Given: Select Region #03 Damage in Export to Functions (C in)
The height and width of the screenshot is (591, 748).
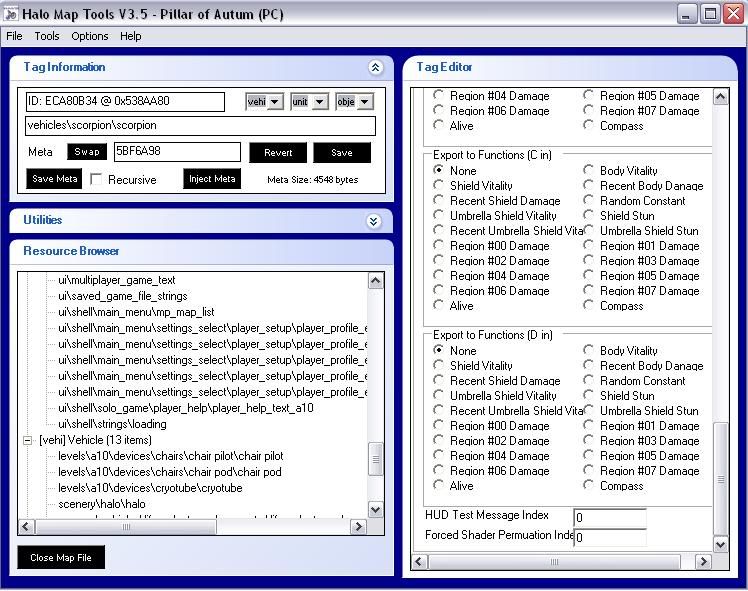Looking at the screenshot, I should point(588,260).
